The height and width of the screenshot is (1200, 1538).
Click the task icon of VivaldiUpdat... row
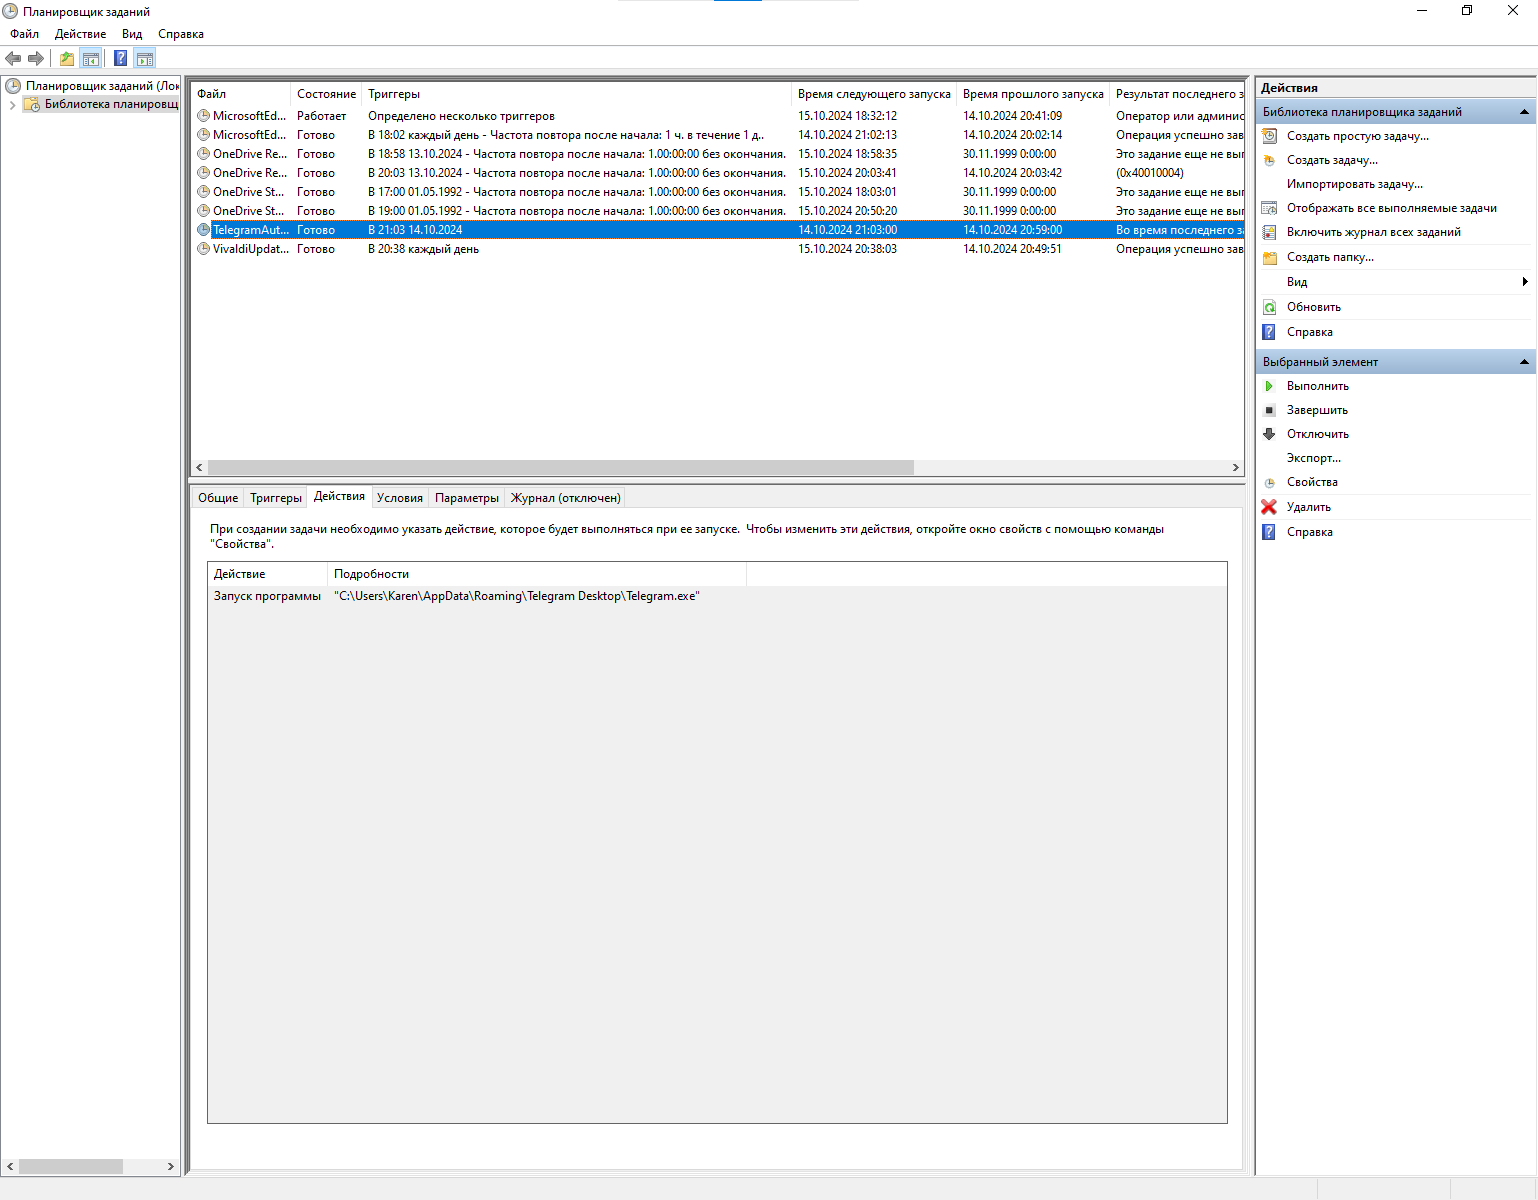204,249
